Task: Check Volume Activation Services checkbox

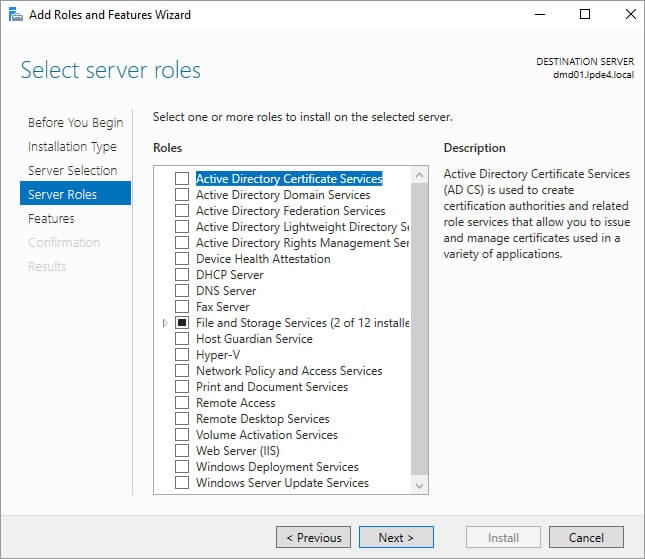Action: click(x=182, y=435)
